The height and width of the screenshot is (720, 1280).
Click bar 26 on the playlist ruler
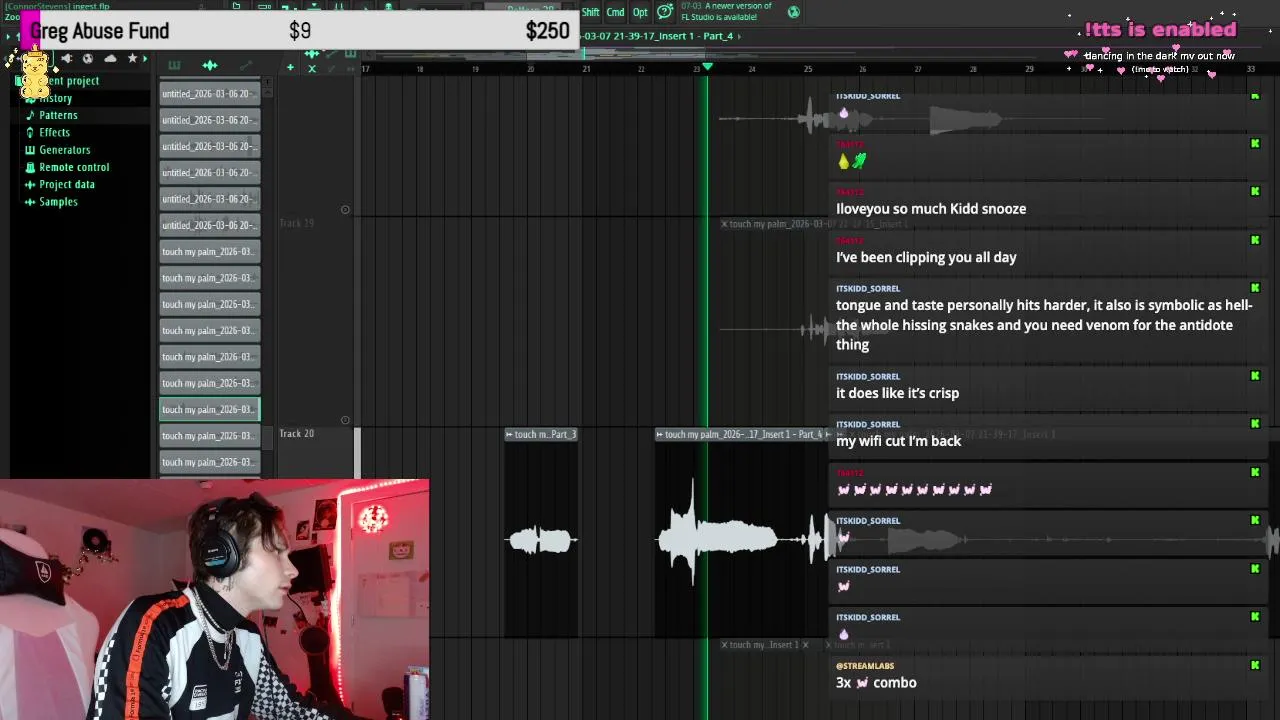862,69
